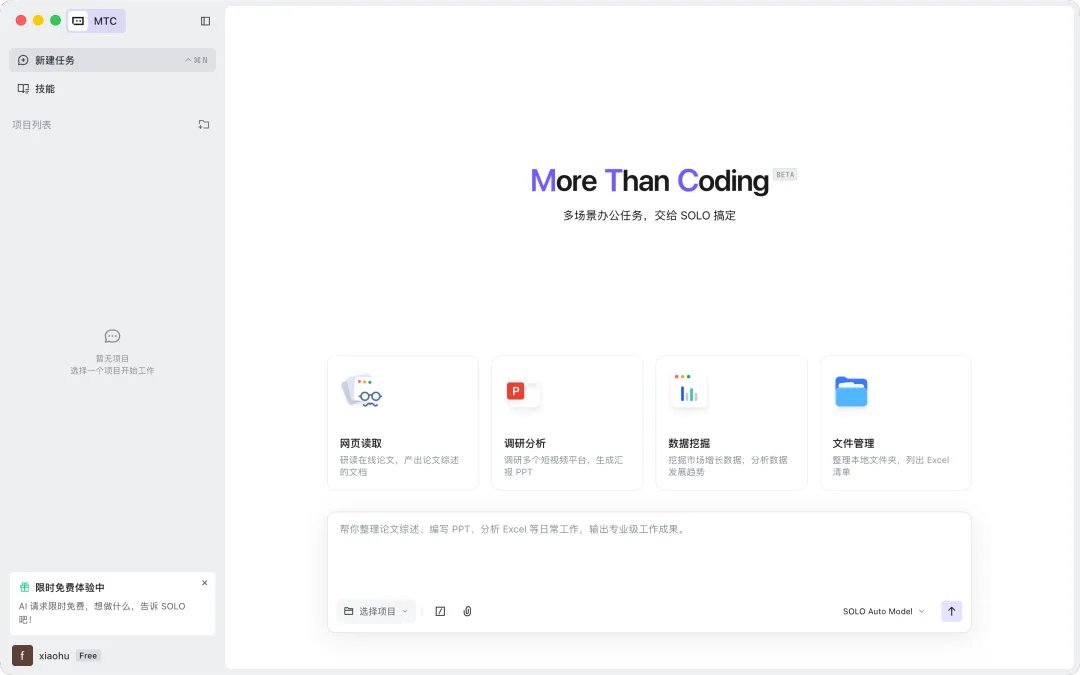Select the 数据挖掘 data mining card
The width and height of the screenshot is (1080, 675).
pos(731,422)
